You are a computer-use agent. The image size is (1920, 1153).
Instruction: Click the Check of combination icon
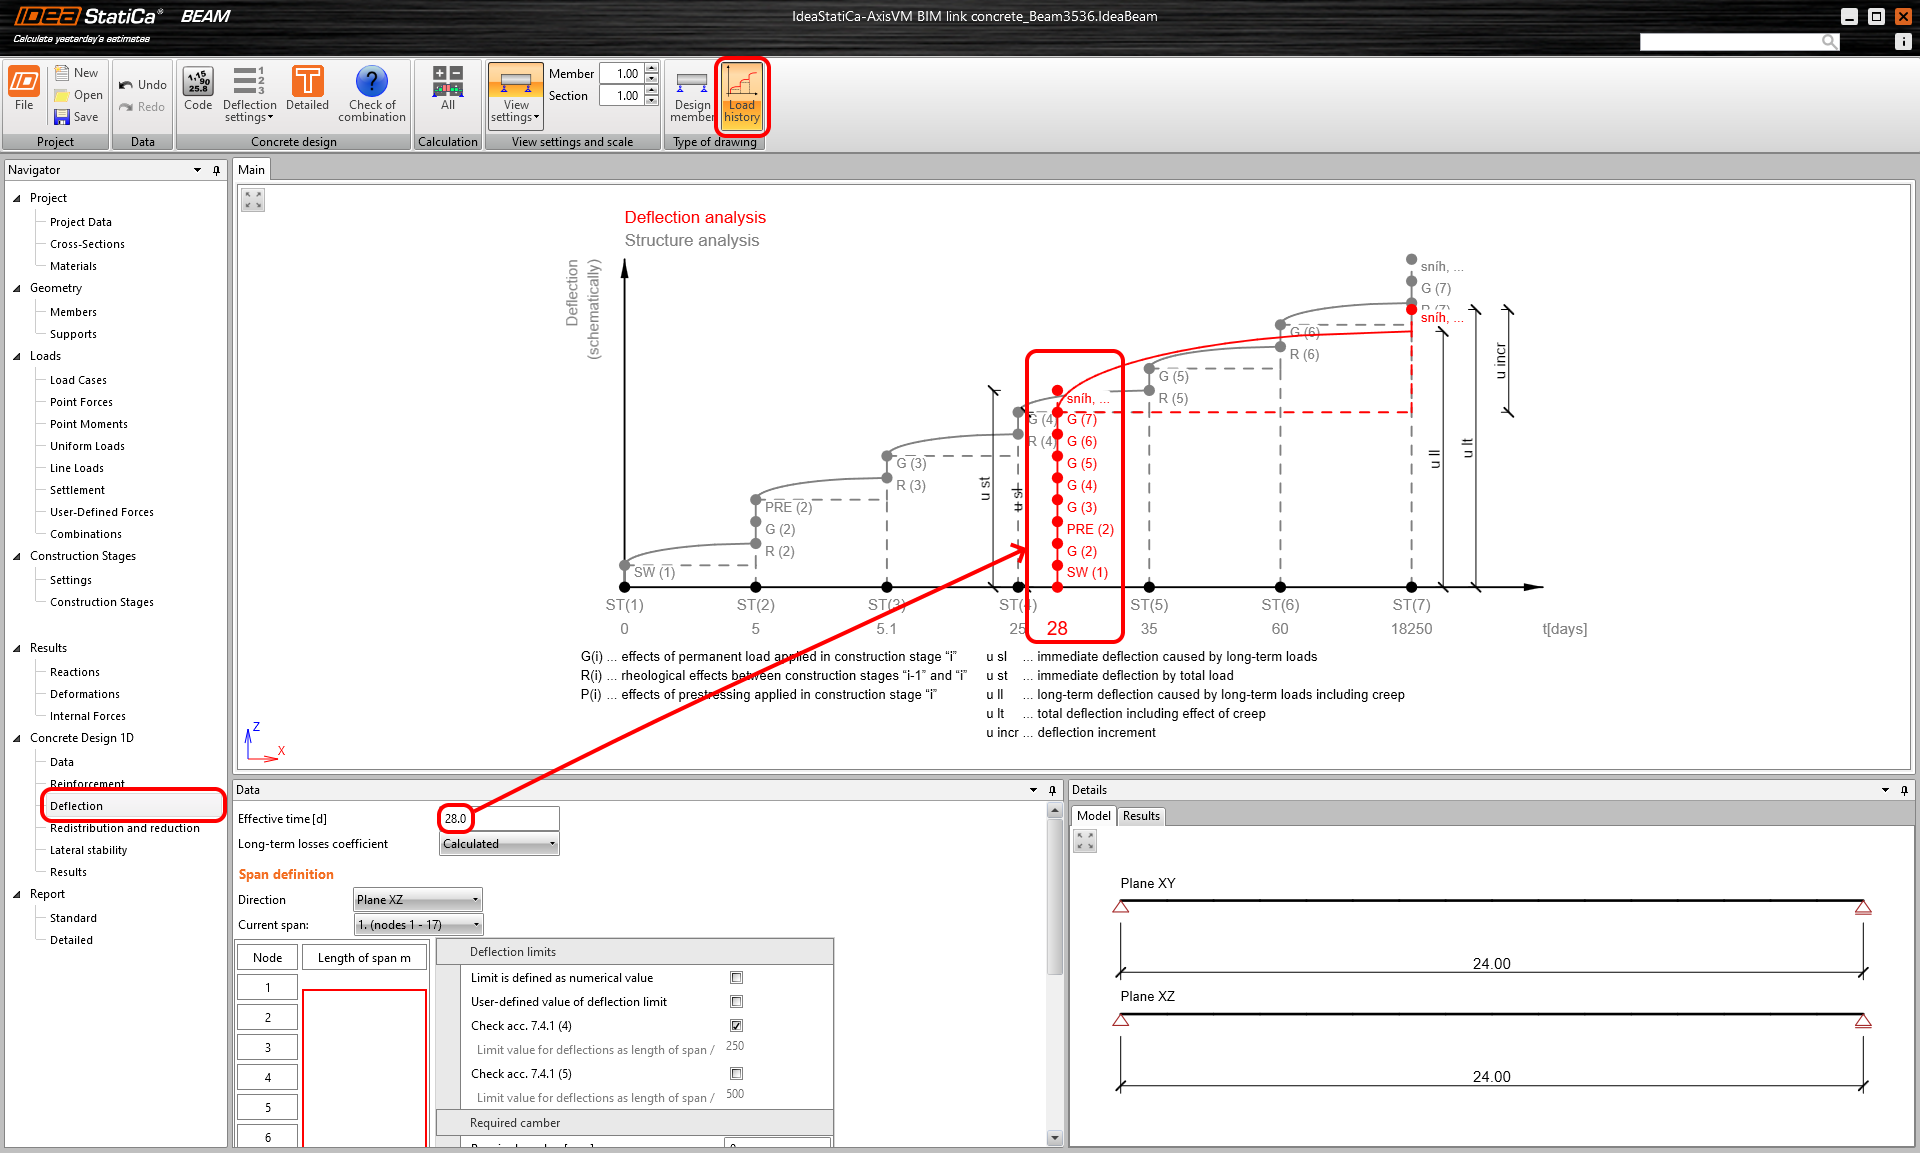(371, 83)
